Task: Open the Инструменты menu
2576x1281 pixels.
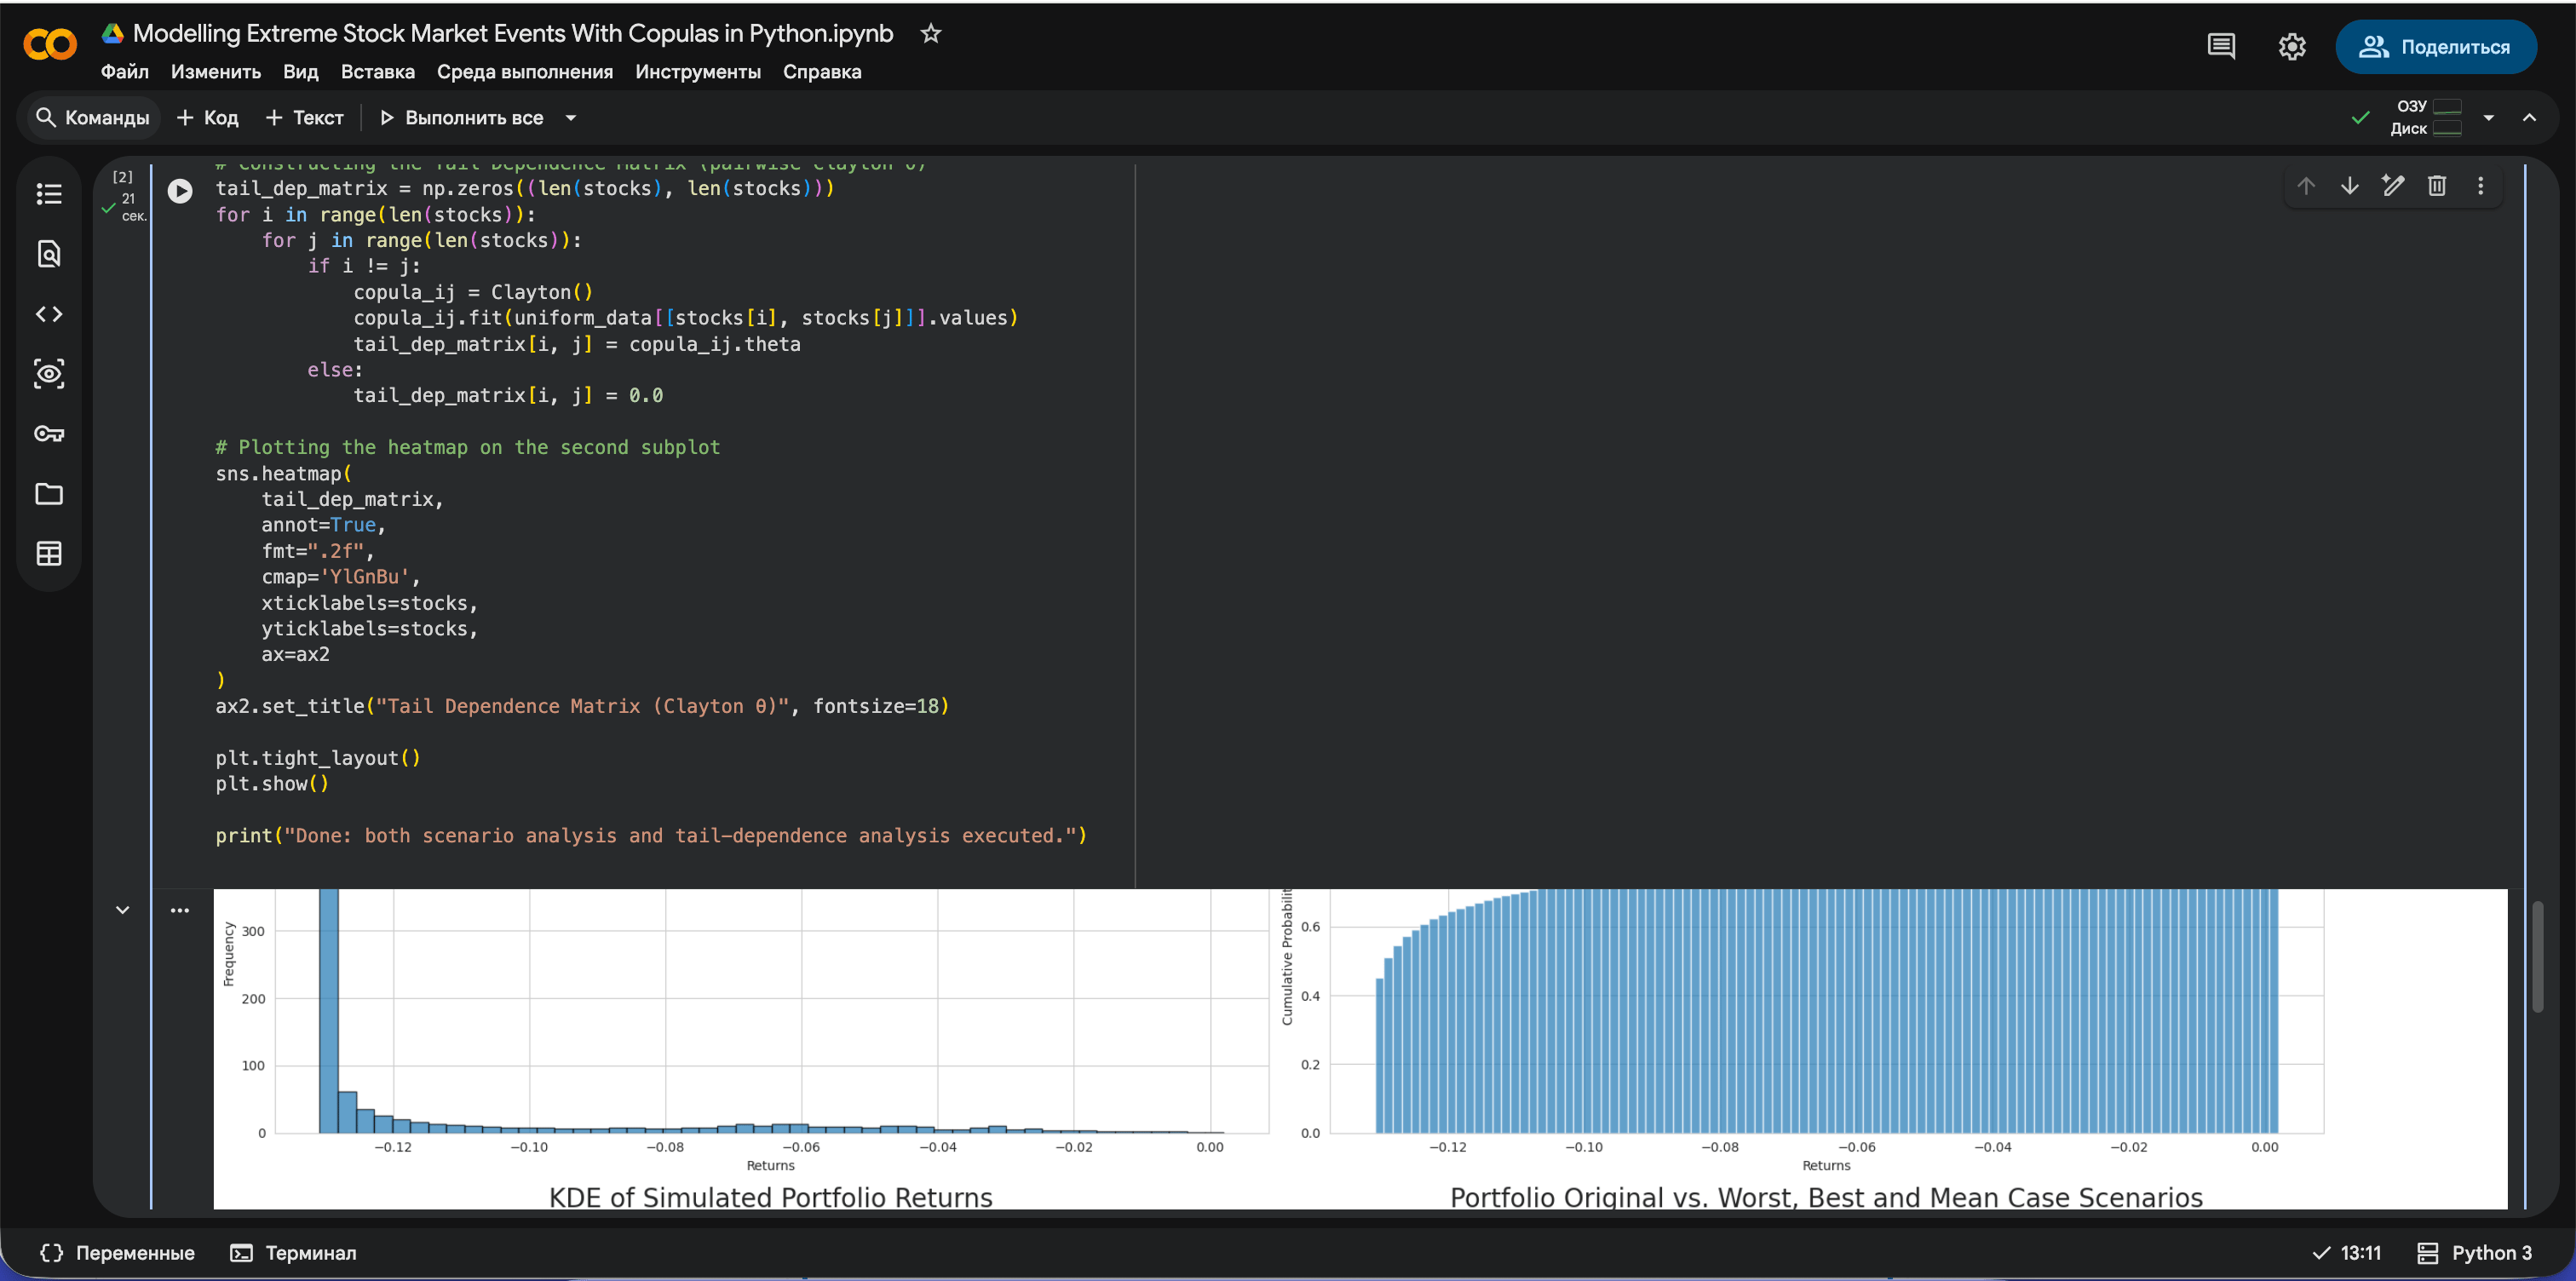Action: pyautogui.click(x=698, y=72)
